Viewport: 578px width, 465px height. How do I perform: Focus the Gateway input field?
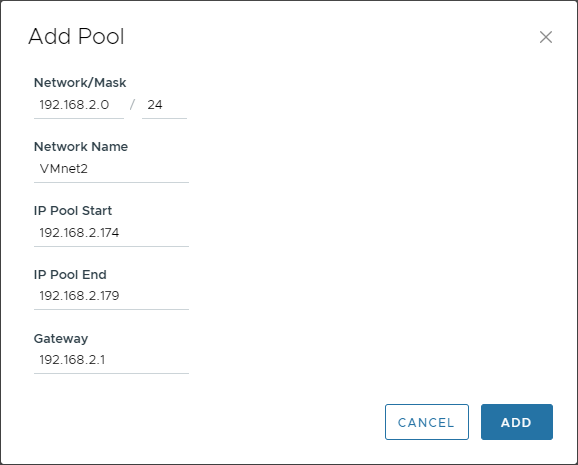pyautogui.click(x=111, y=360)
